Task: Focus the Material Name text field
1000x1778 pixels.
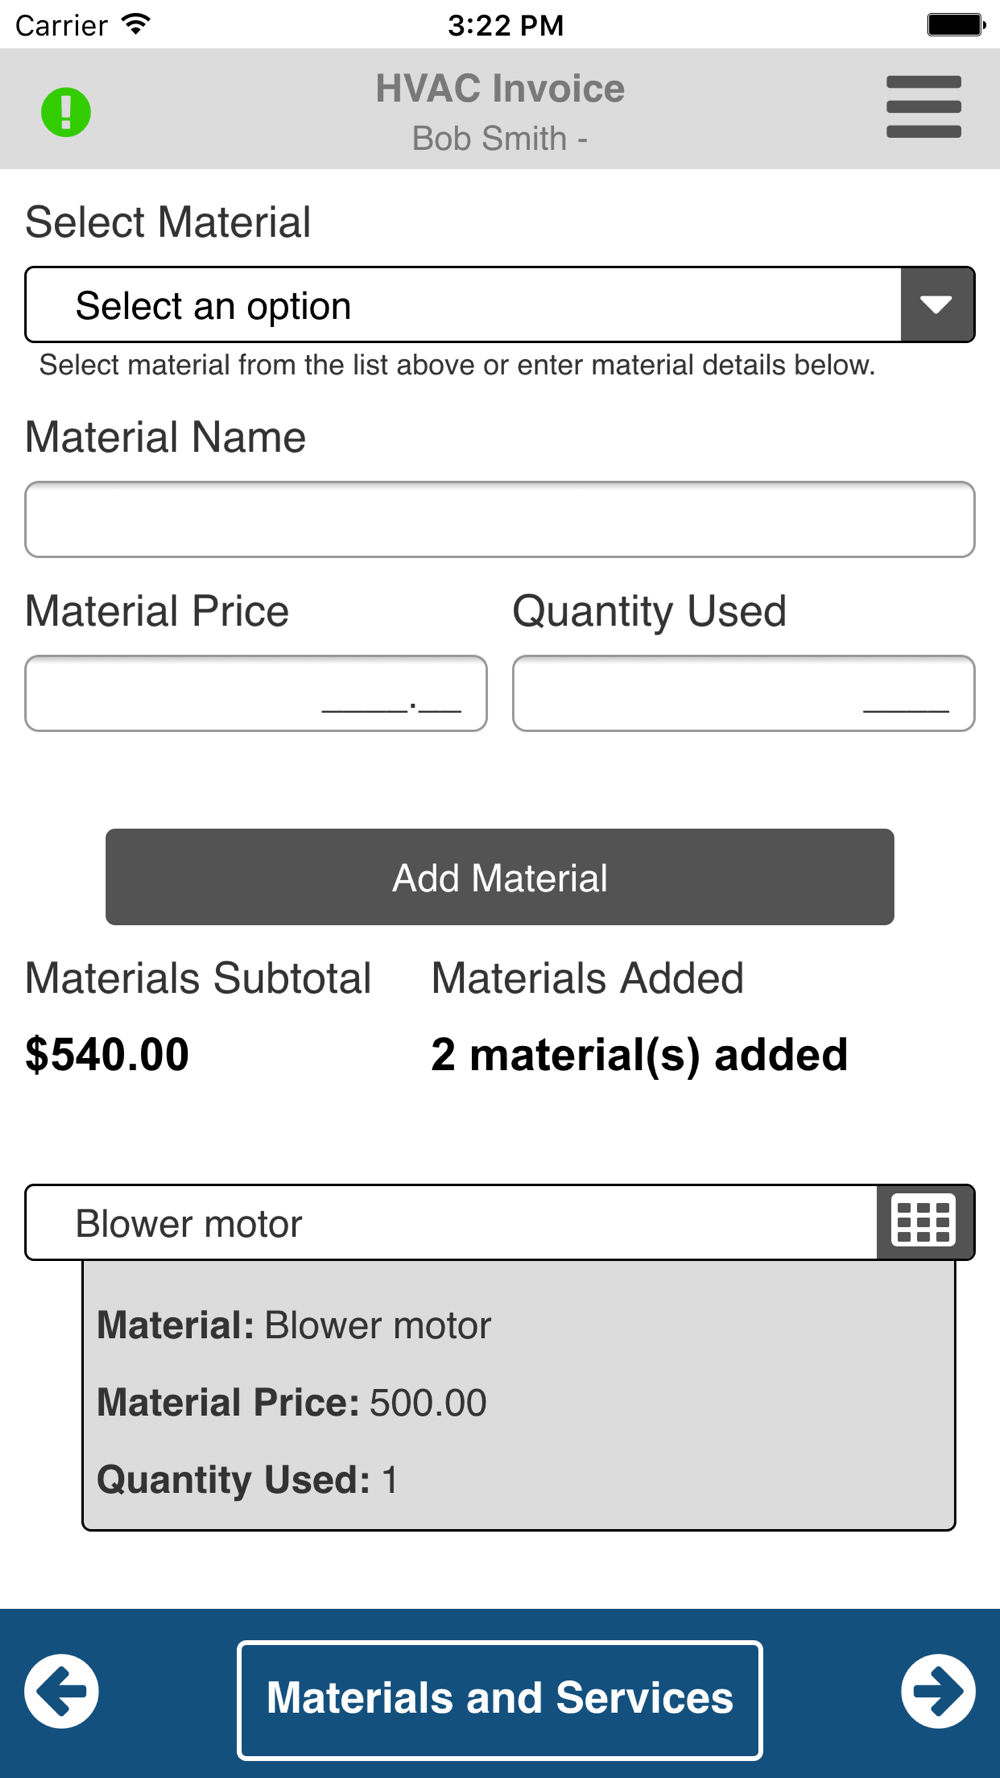Action: 500,520
